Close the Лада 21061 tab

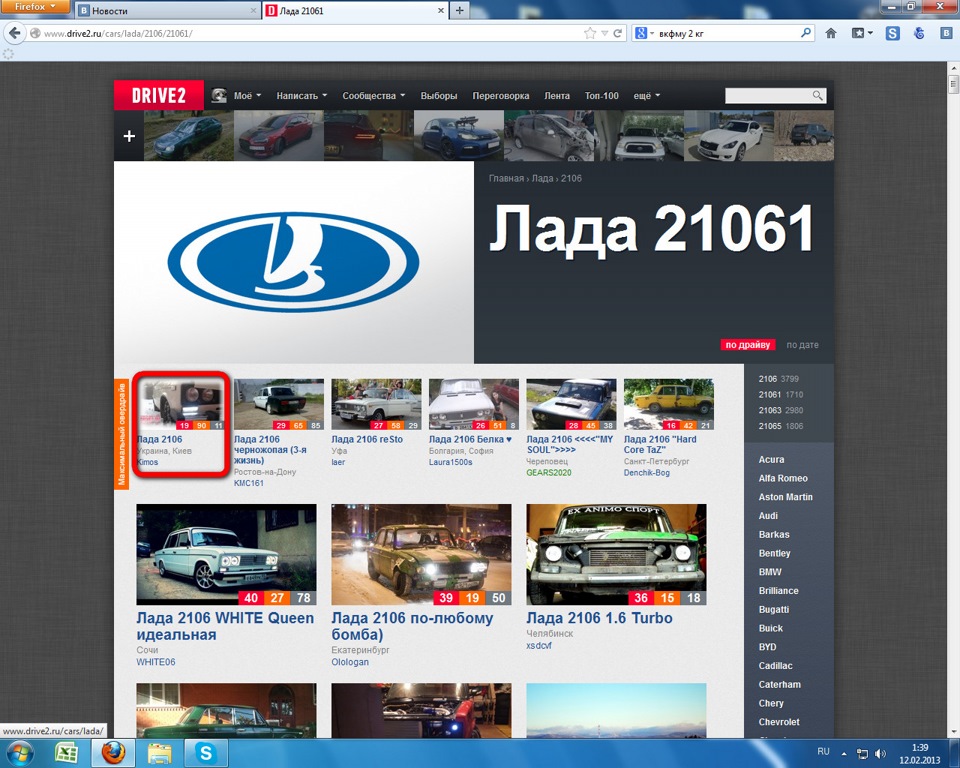click(x=440, y=10)
